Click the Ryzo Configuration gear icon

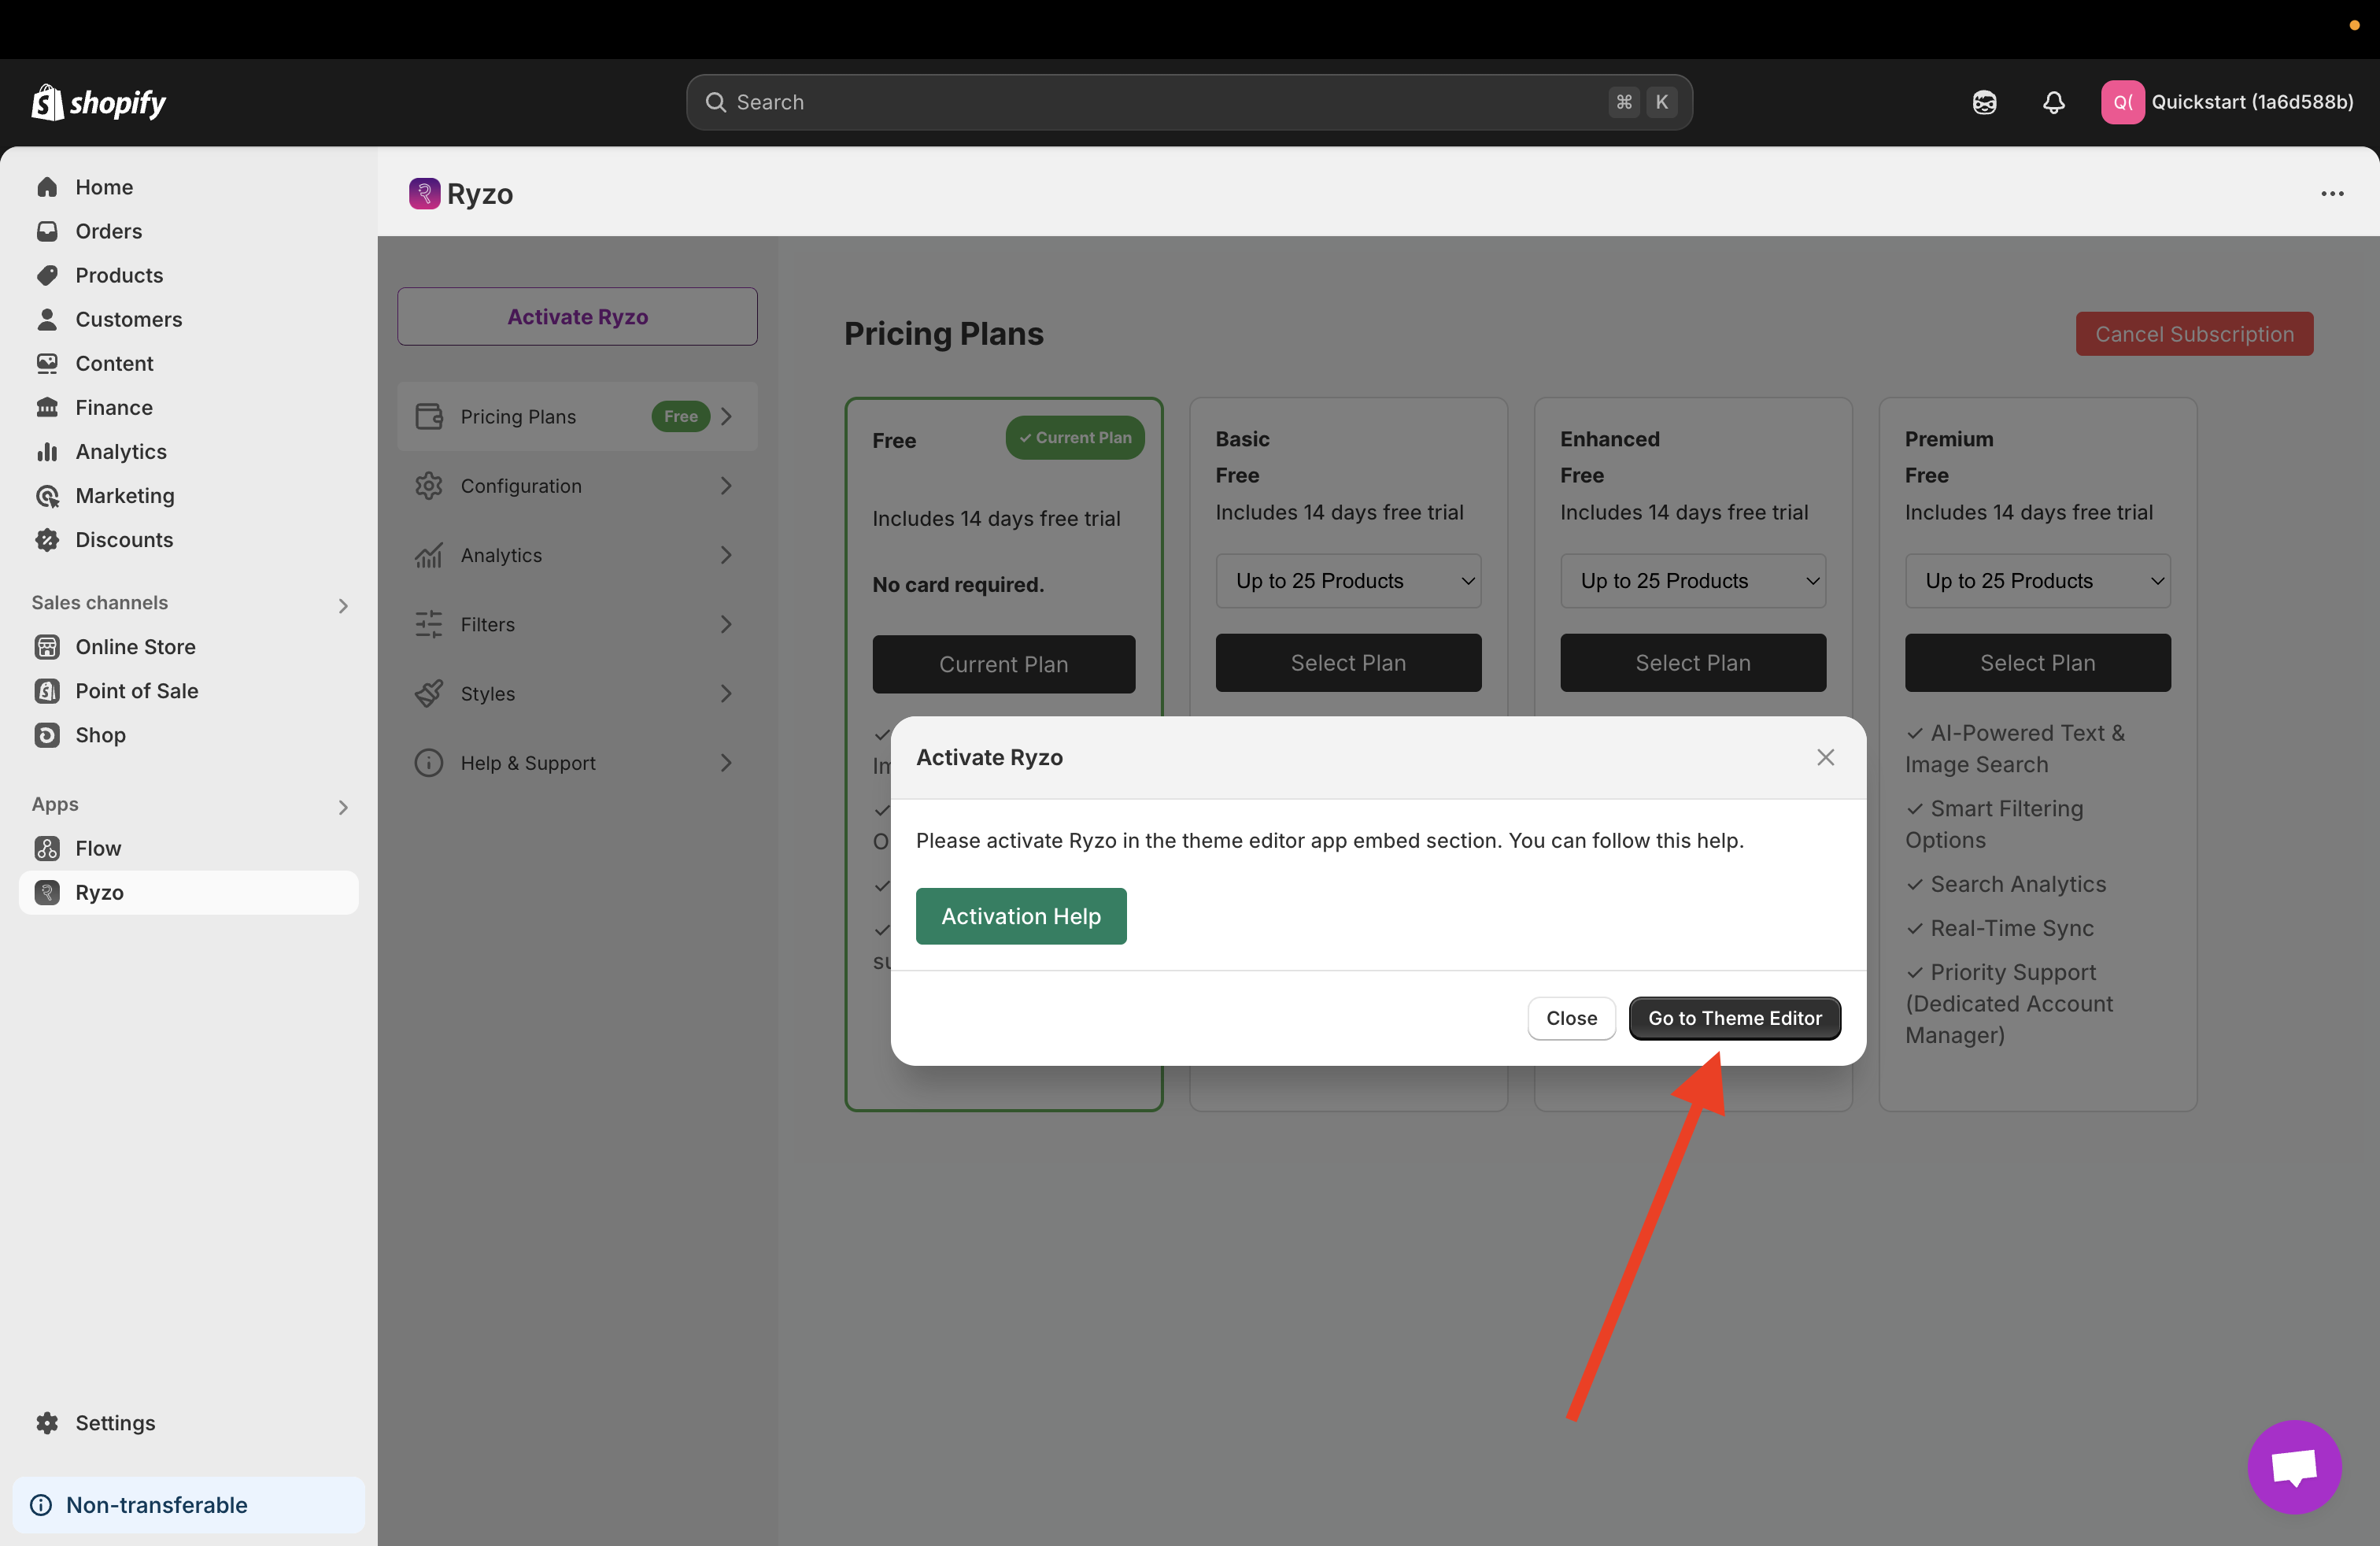(429, 485)
